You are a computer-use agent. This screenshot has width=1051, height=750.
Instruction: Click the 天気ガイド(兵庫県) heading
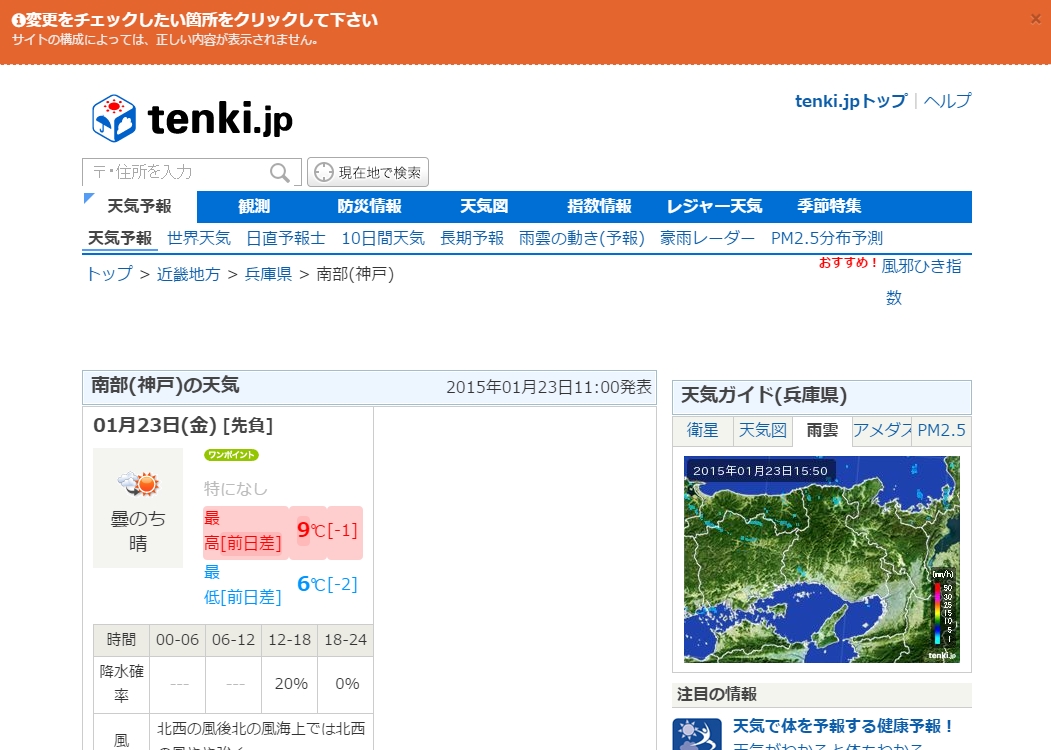(x=764, y=395)
